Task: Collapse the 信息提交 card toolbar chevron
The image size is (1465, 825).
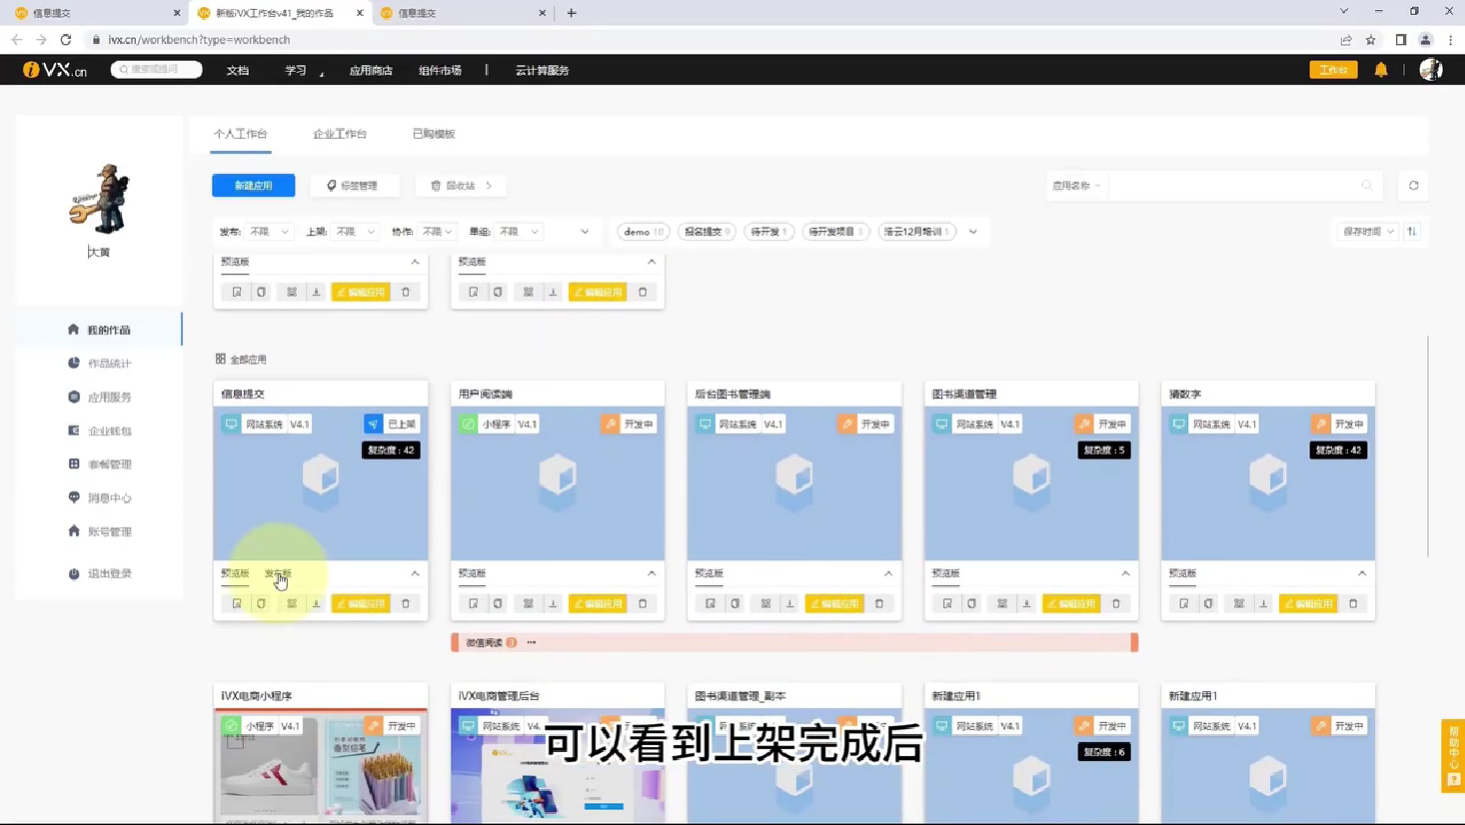Action: click(x=415, y=574)
